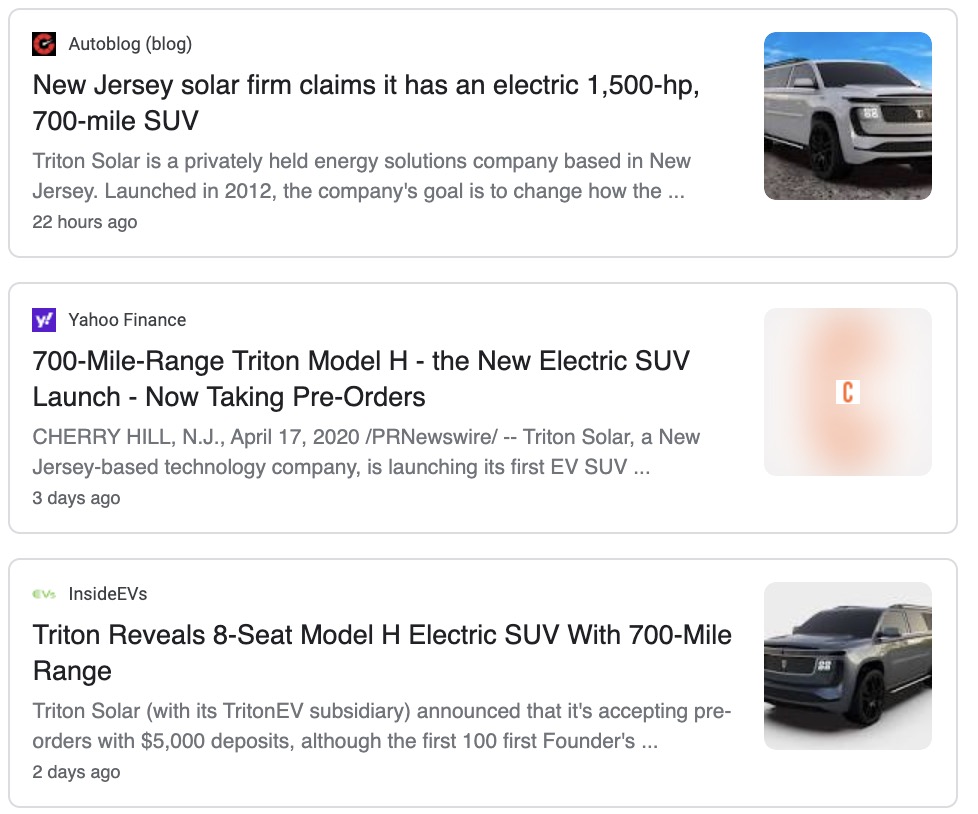Click the "(blog)" label beside Autoblog
This screenshot has width=978, height=814.
click(171, 44)
